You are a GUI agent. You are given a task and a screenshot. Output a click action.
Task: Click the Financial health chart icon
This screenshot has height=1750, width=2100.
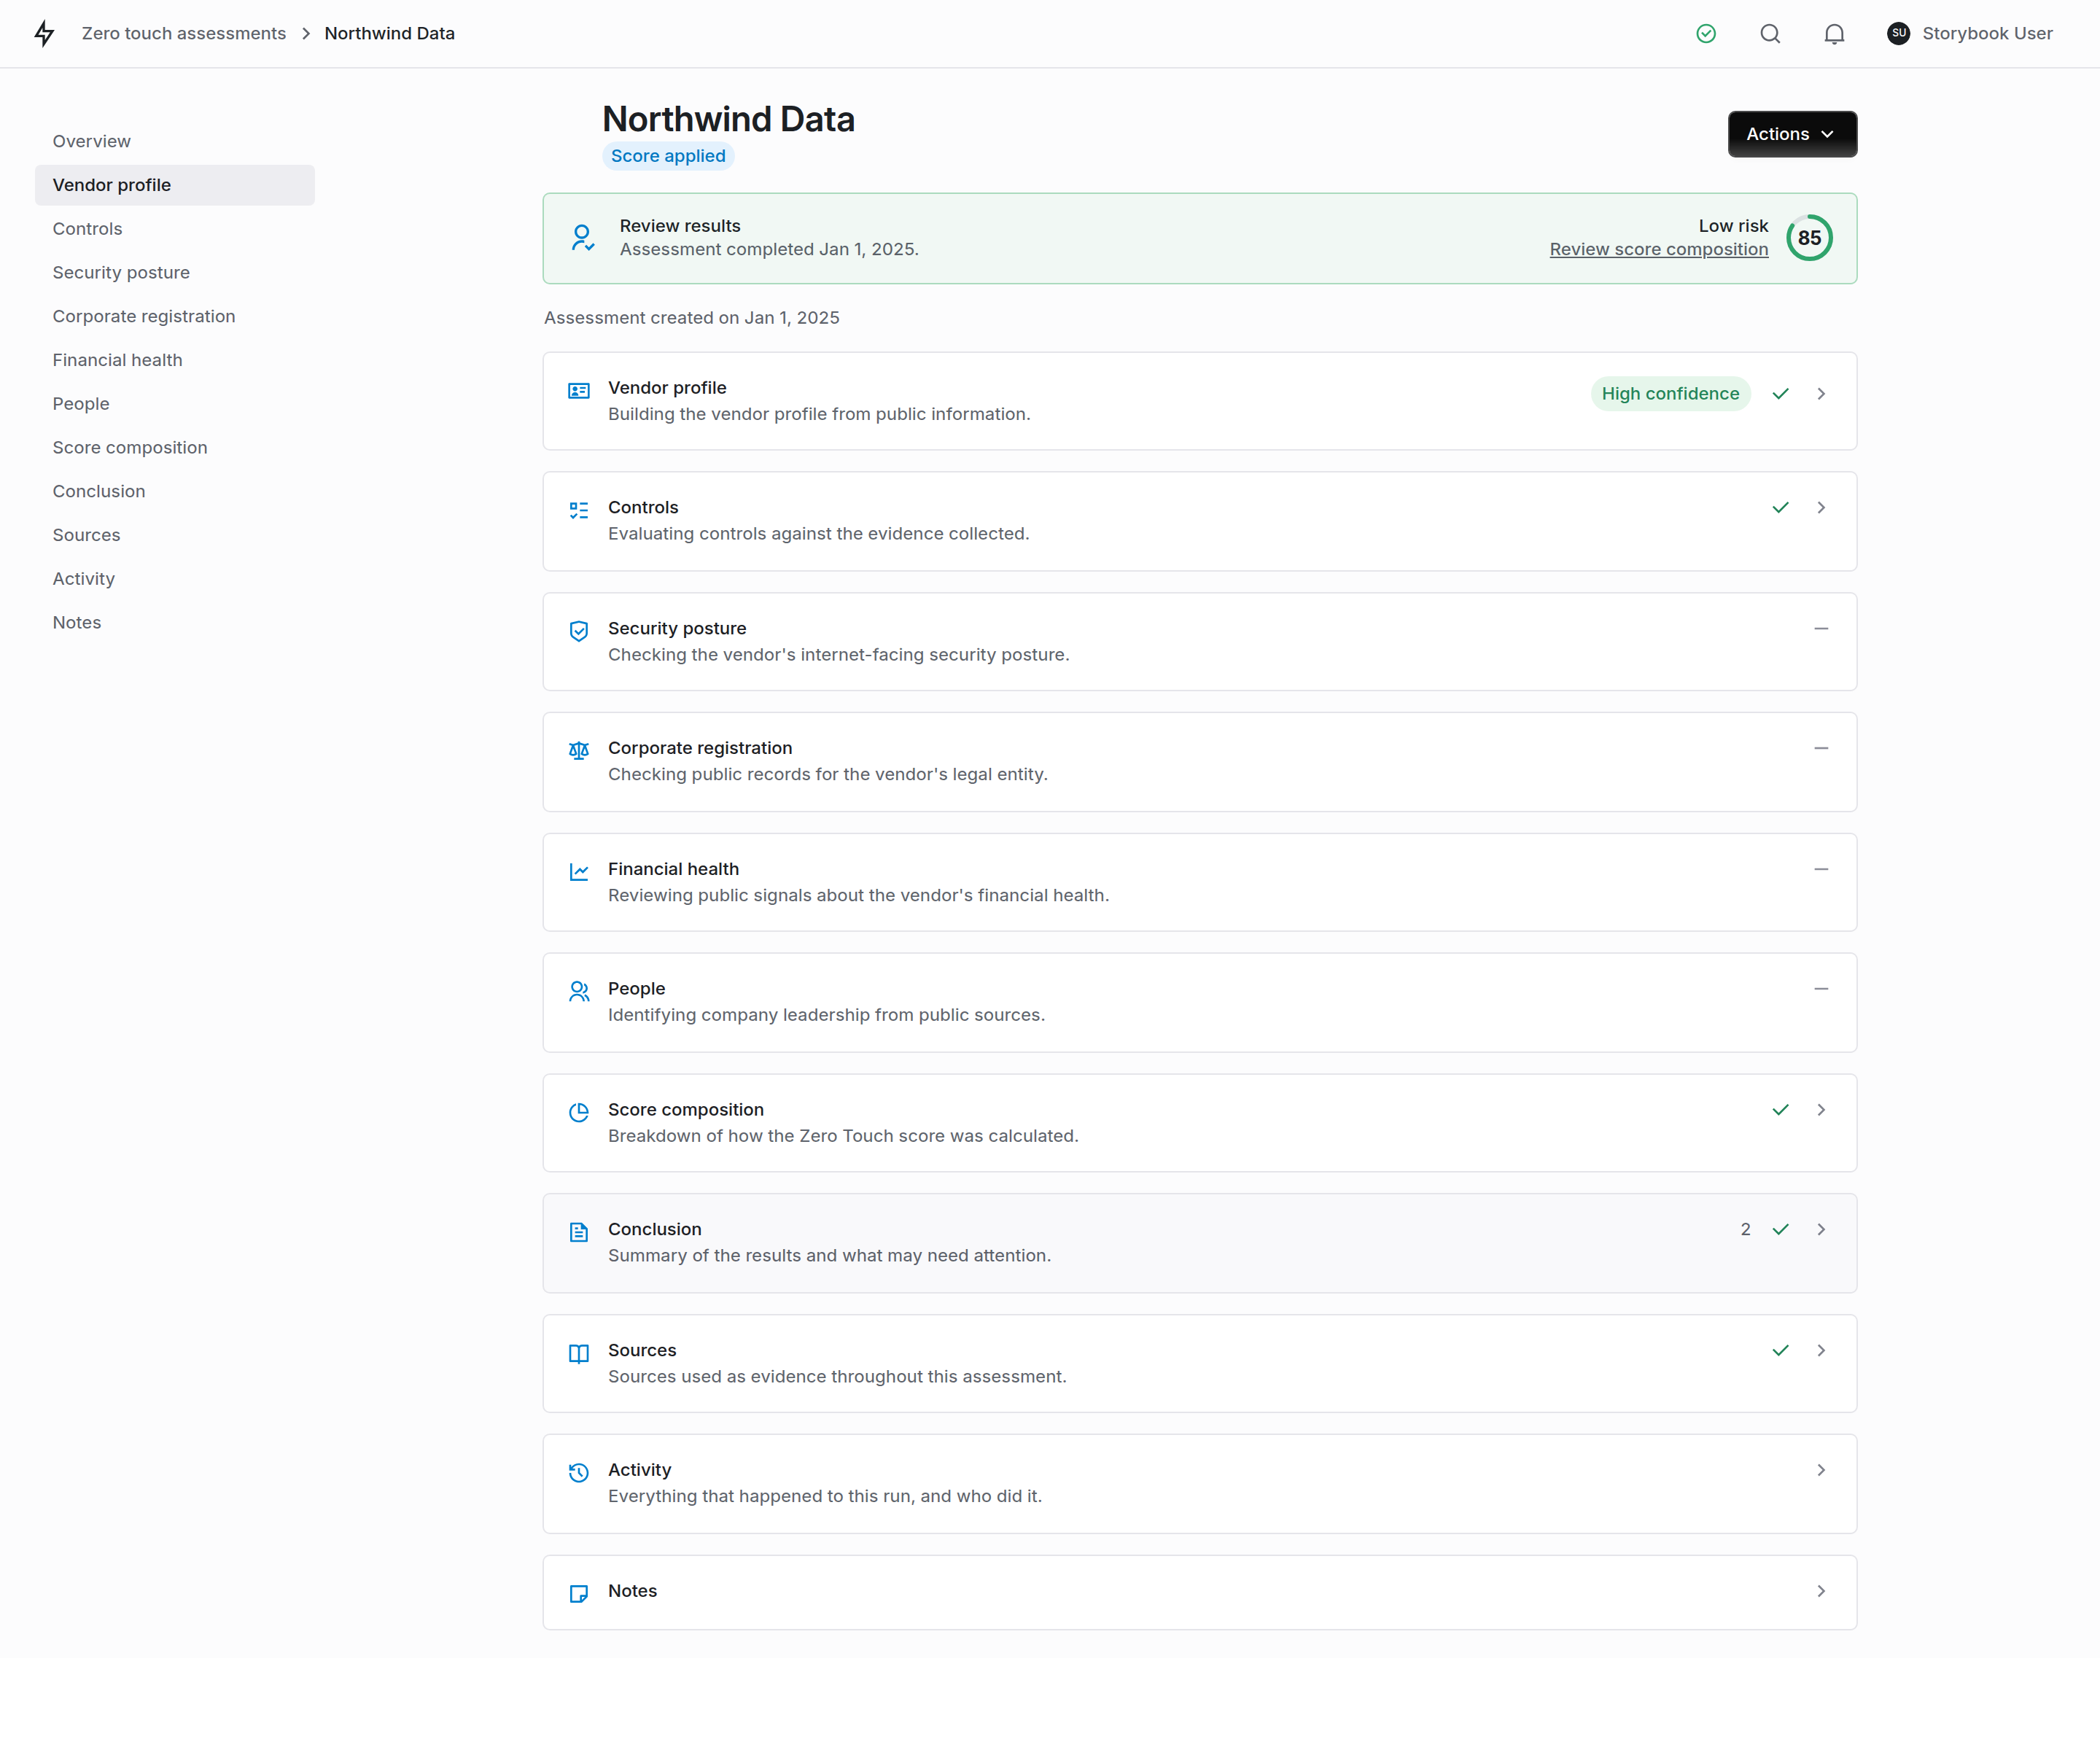point(579,872)
